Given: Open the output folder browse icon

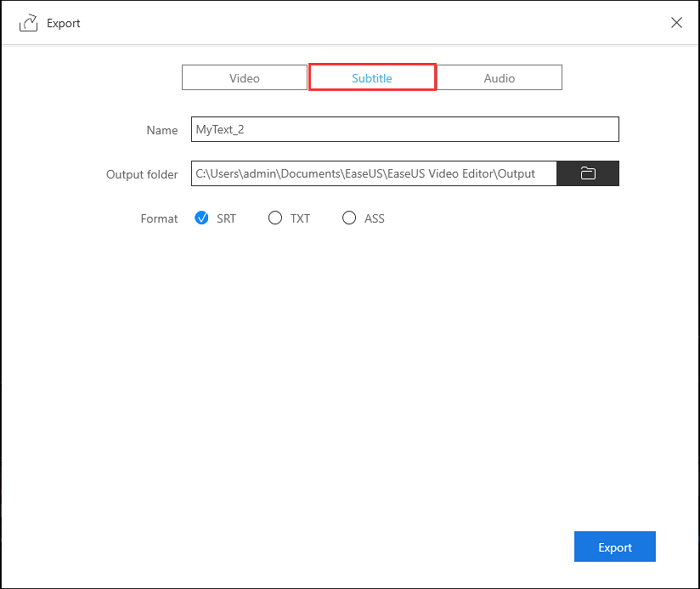Looking at the screenshot, I should point(588,174).
